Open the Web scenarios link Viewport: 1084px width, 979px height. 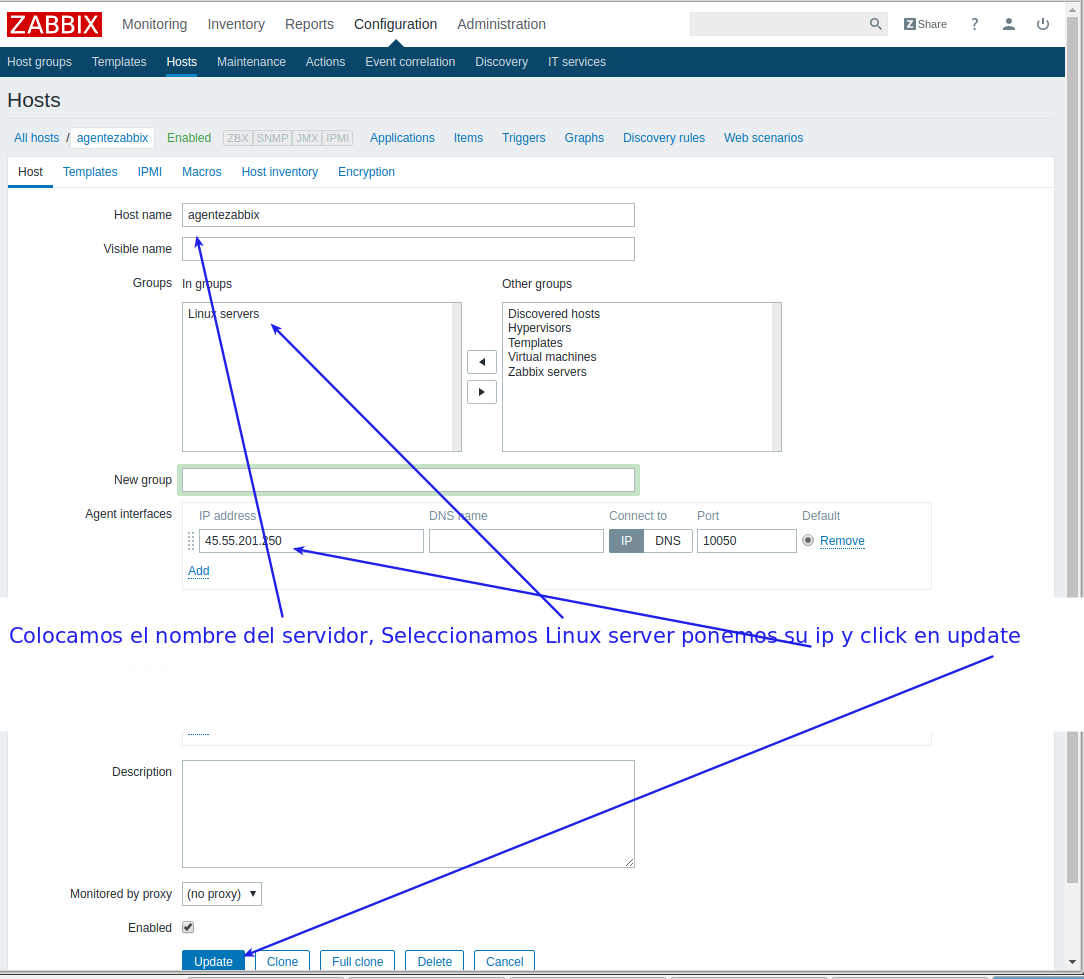(x=763, y=138)
